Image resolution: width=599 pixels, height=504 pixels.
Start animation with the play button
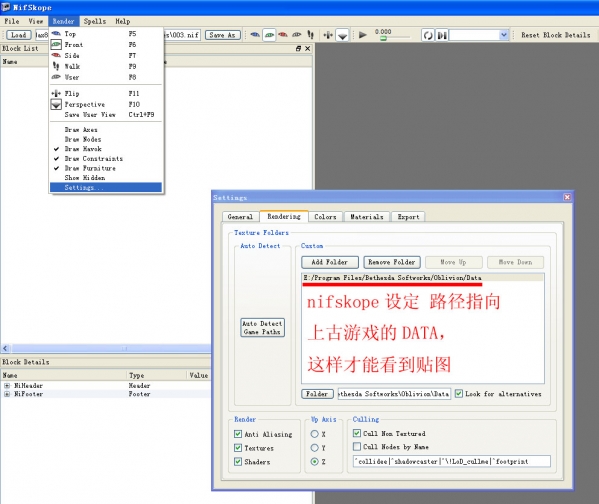coord(363,35)
